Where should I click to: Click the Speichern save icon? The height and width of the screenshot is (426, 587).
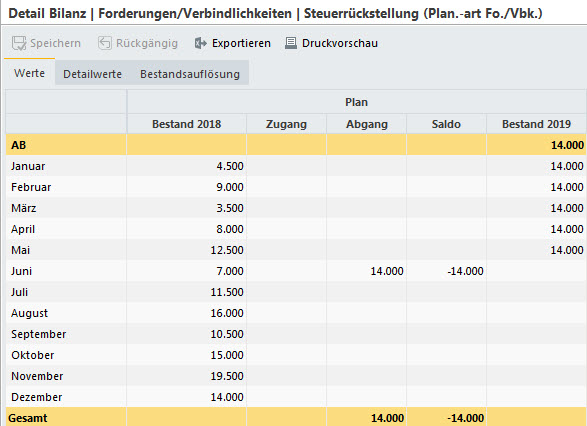coord(19,43)
